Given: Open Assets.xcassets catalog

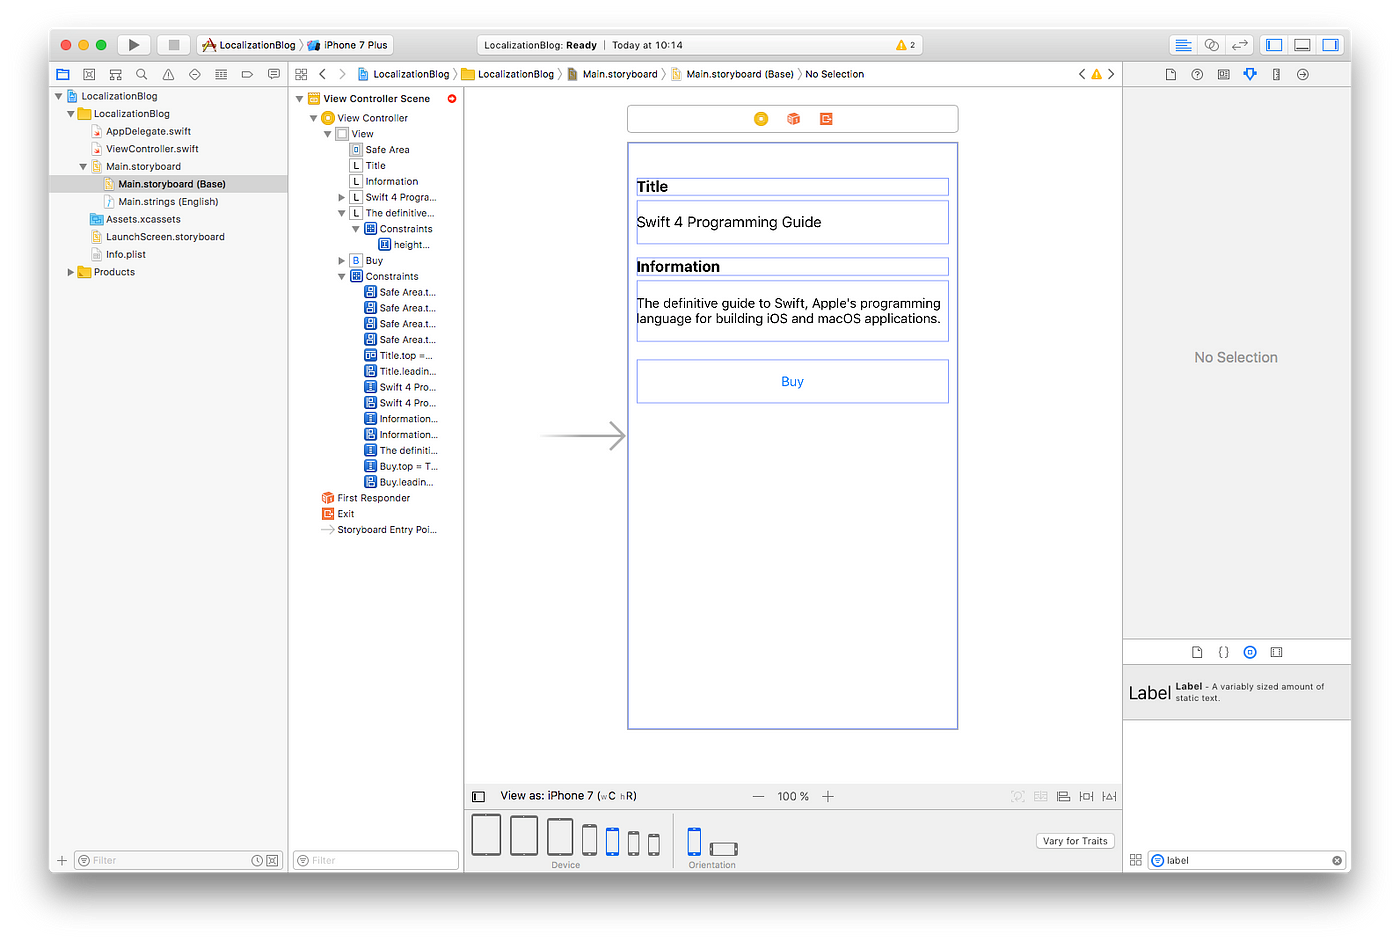Looking at the screenshot, I should pyautogui.click(x=143, y=220).
